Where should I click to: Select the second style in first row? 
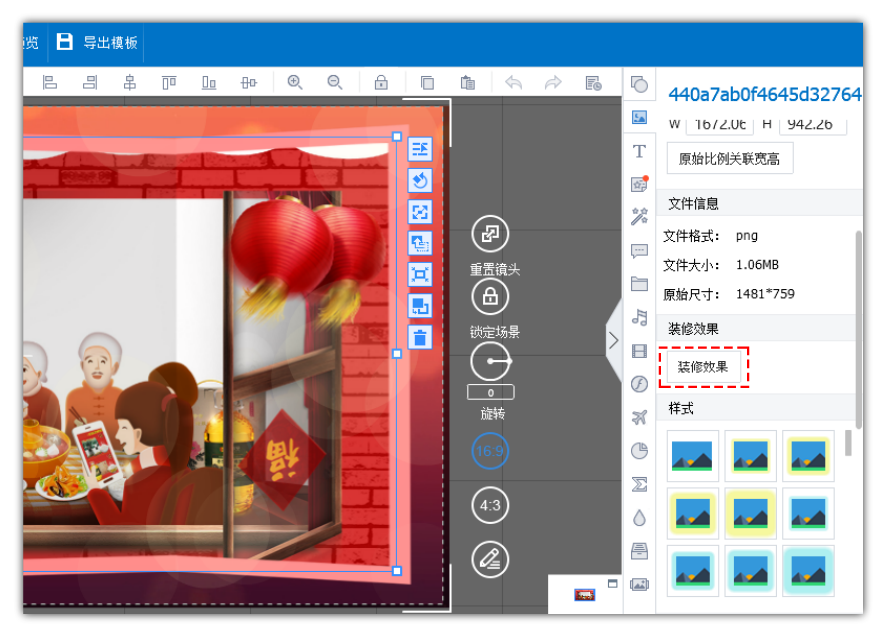[x=750, y=456]
